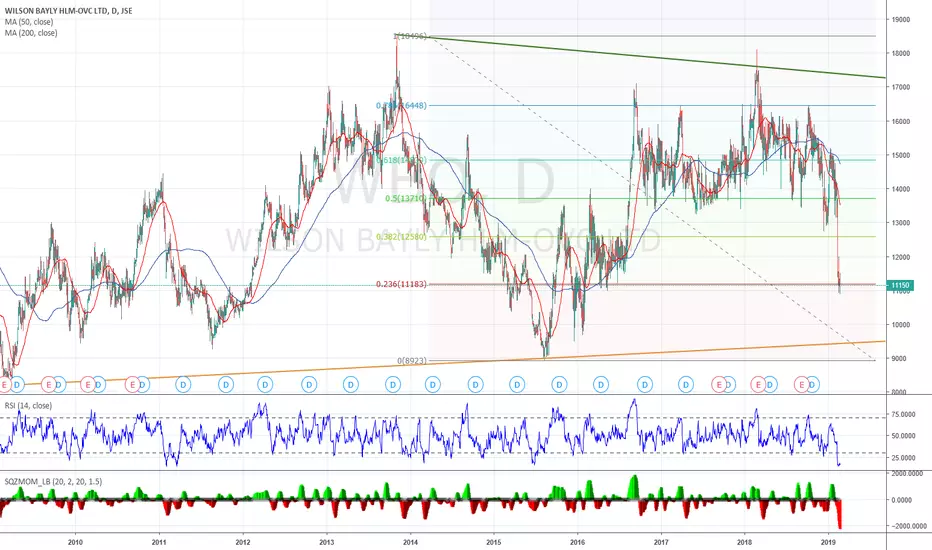Click the 19000 price axis label
The height and width of the screenshot is (550, 932).
pos(901,20)
